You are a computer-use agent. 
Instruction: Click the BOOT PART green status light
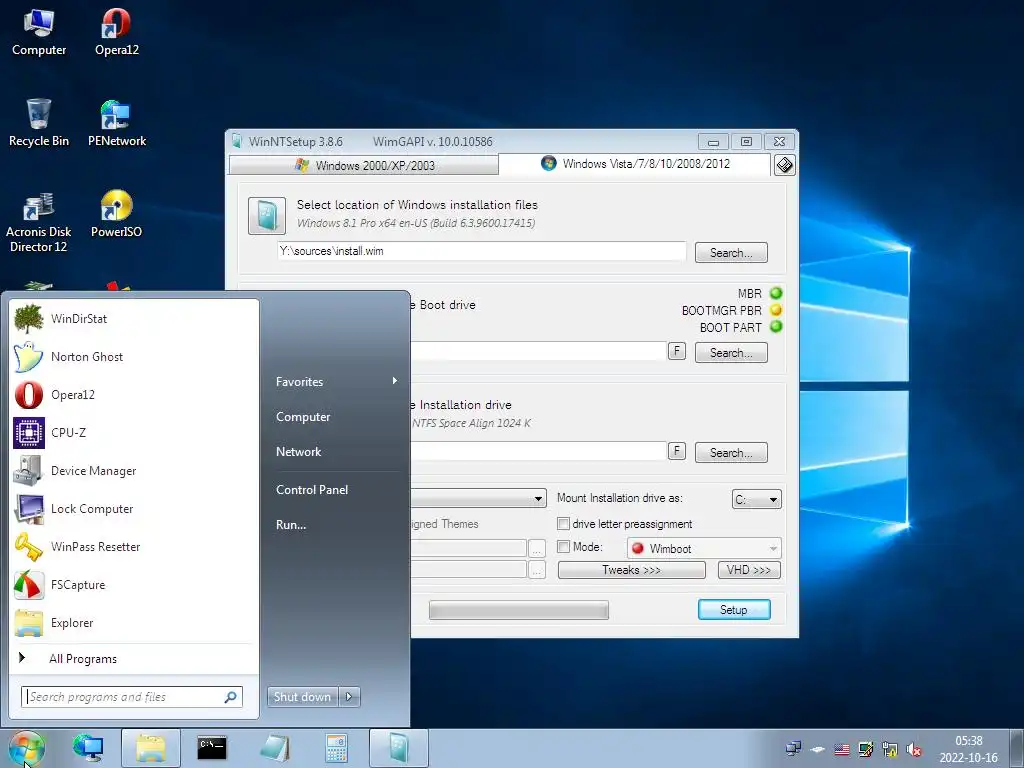(x=776, y=327)
